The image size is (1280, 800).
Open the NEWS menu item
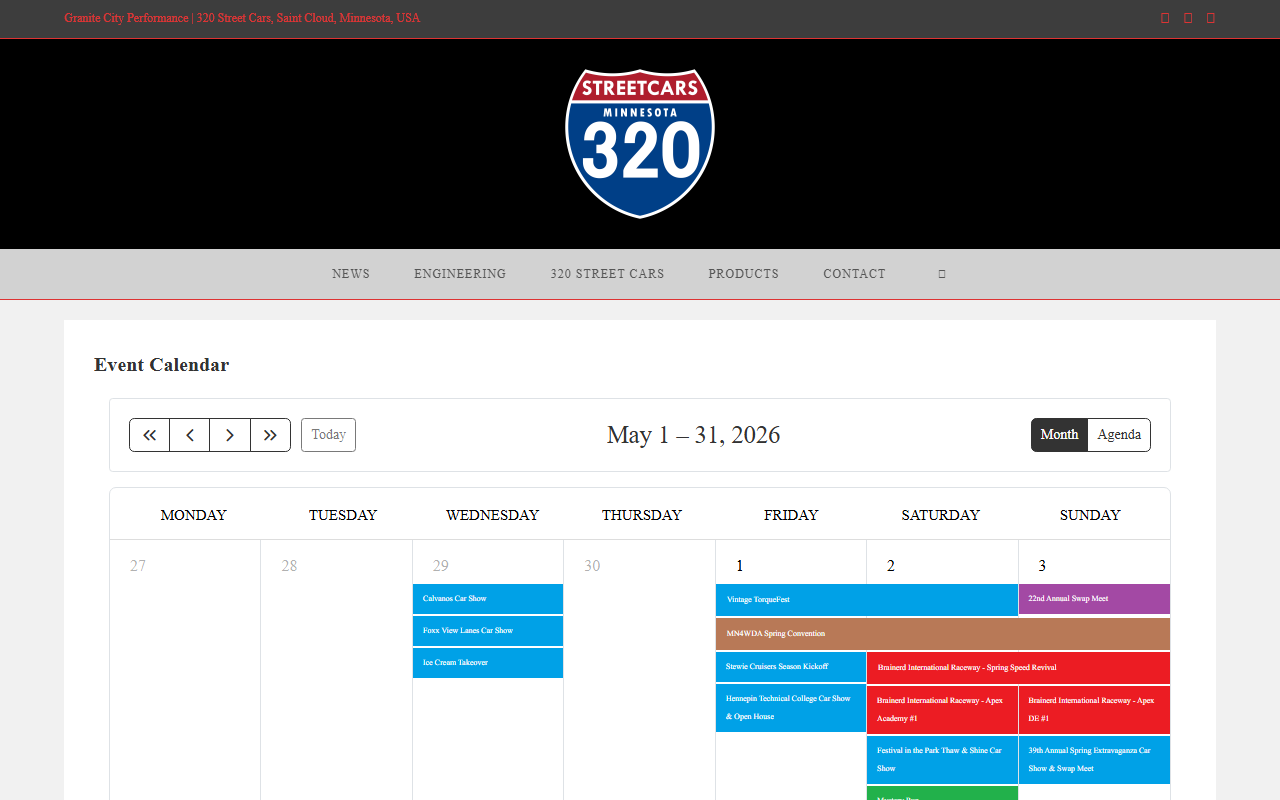[351, 274]
